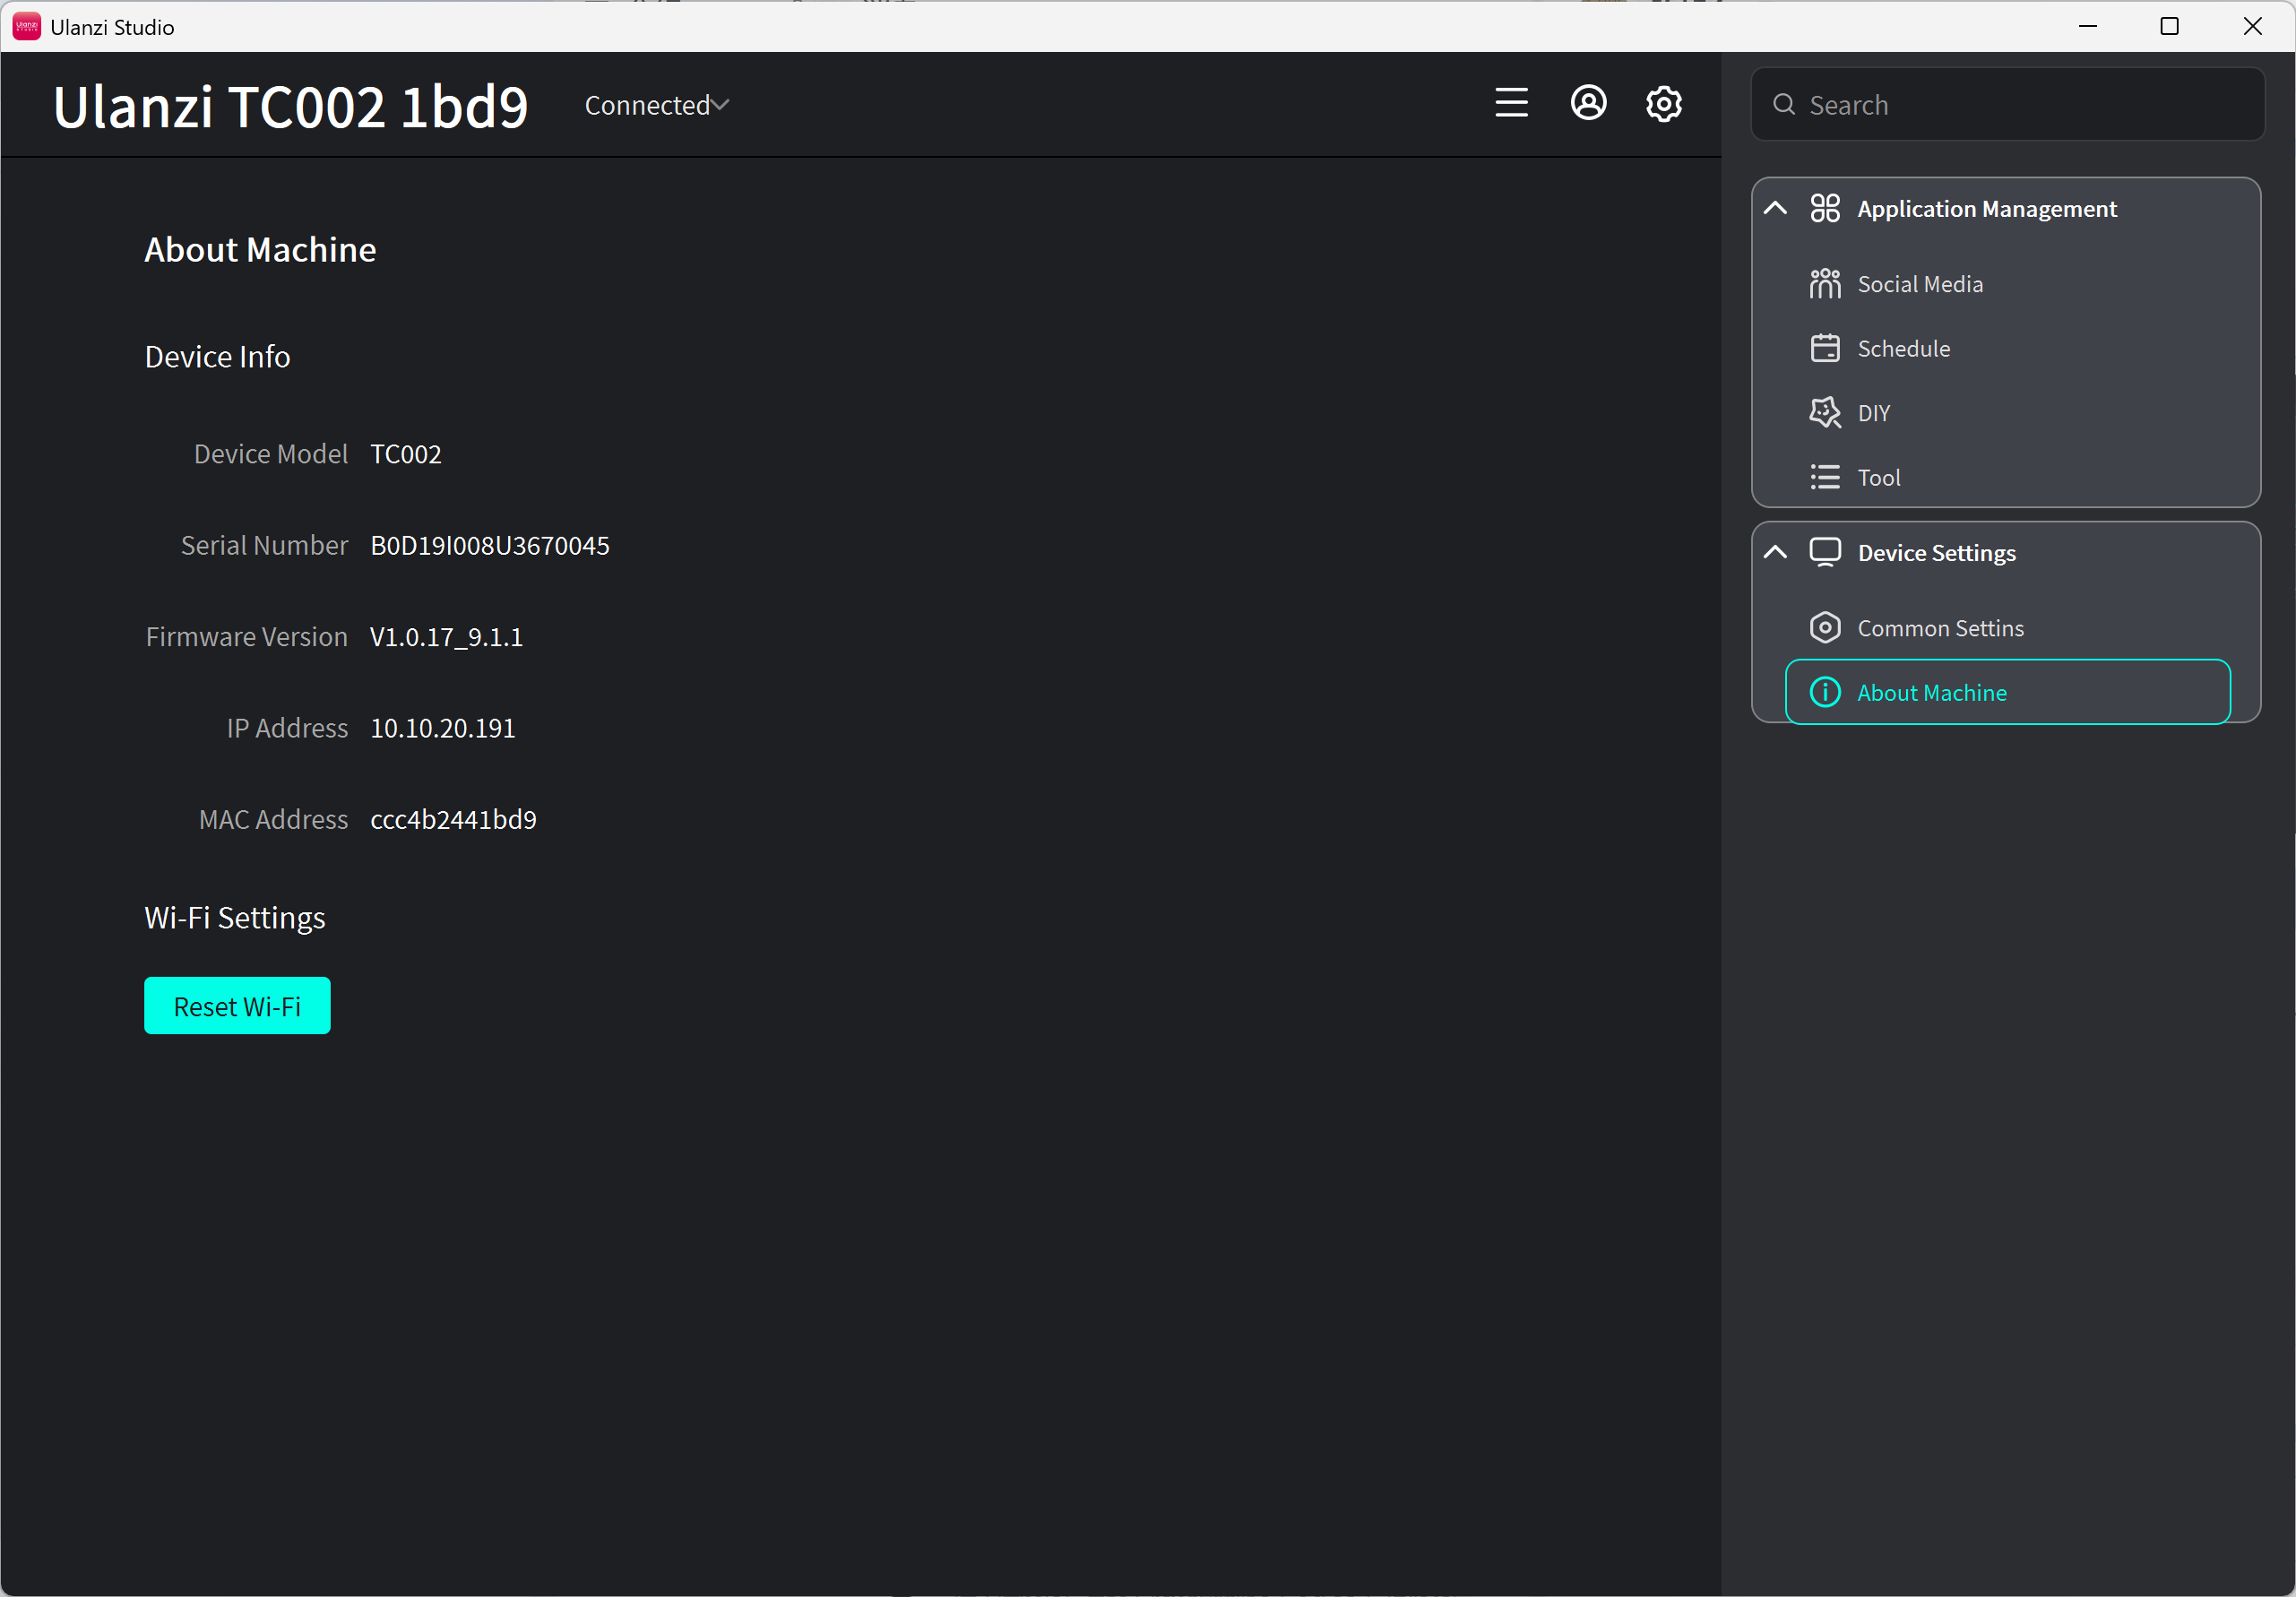Open the hamburger menu icon

click(1511, 103)
